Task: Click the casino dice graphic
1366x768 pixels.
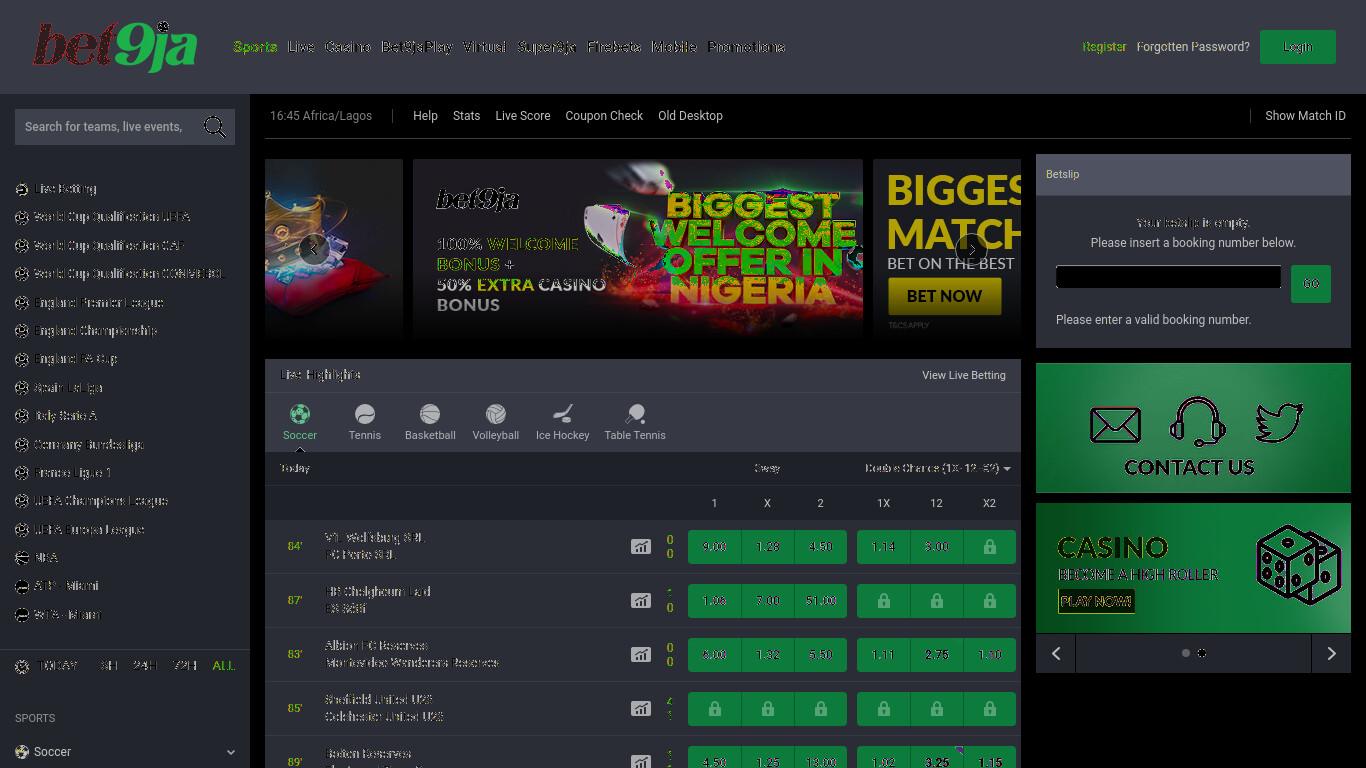Action: click(1298, 565)
